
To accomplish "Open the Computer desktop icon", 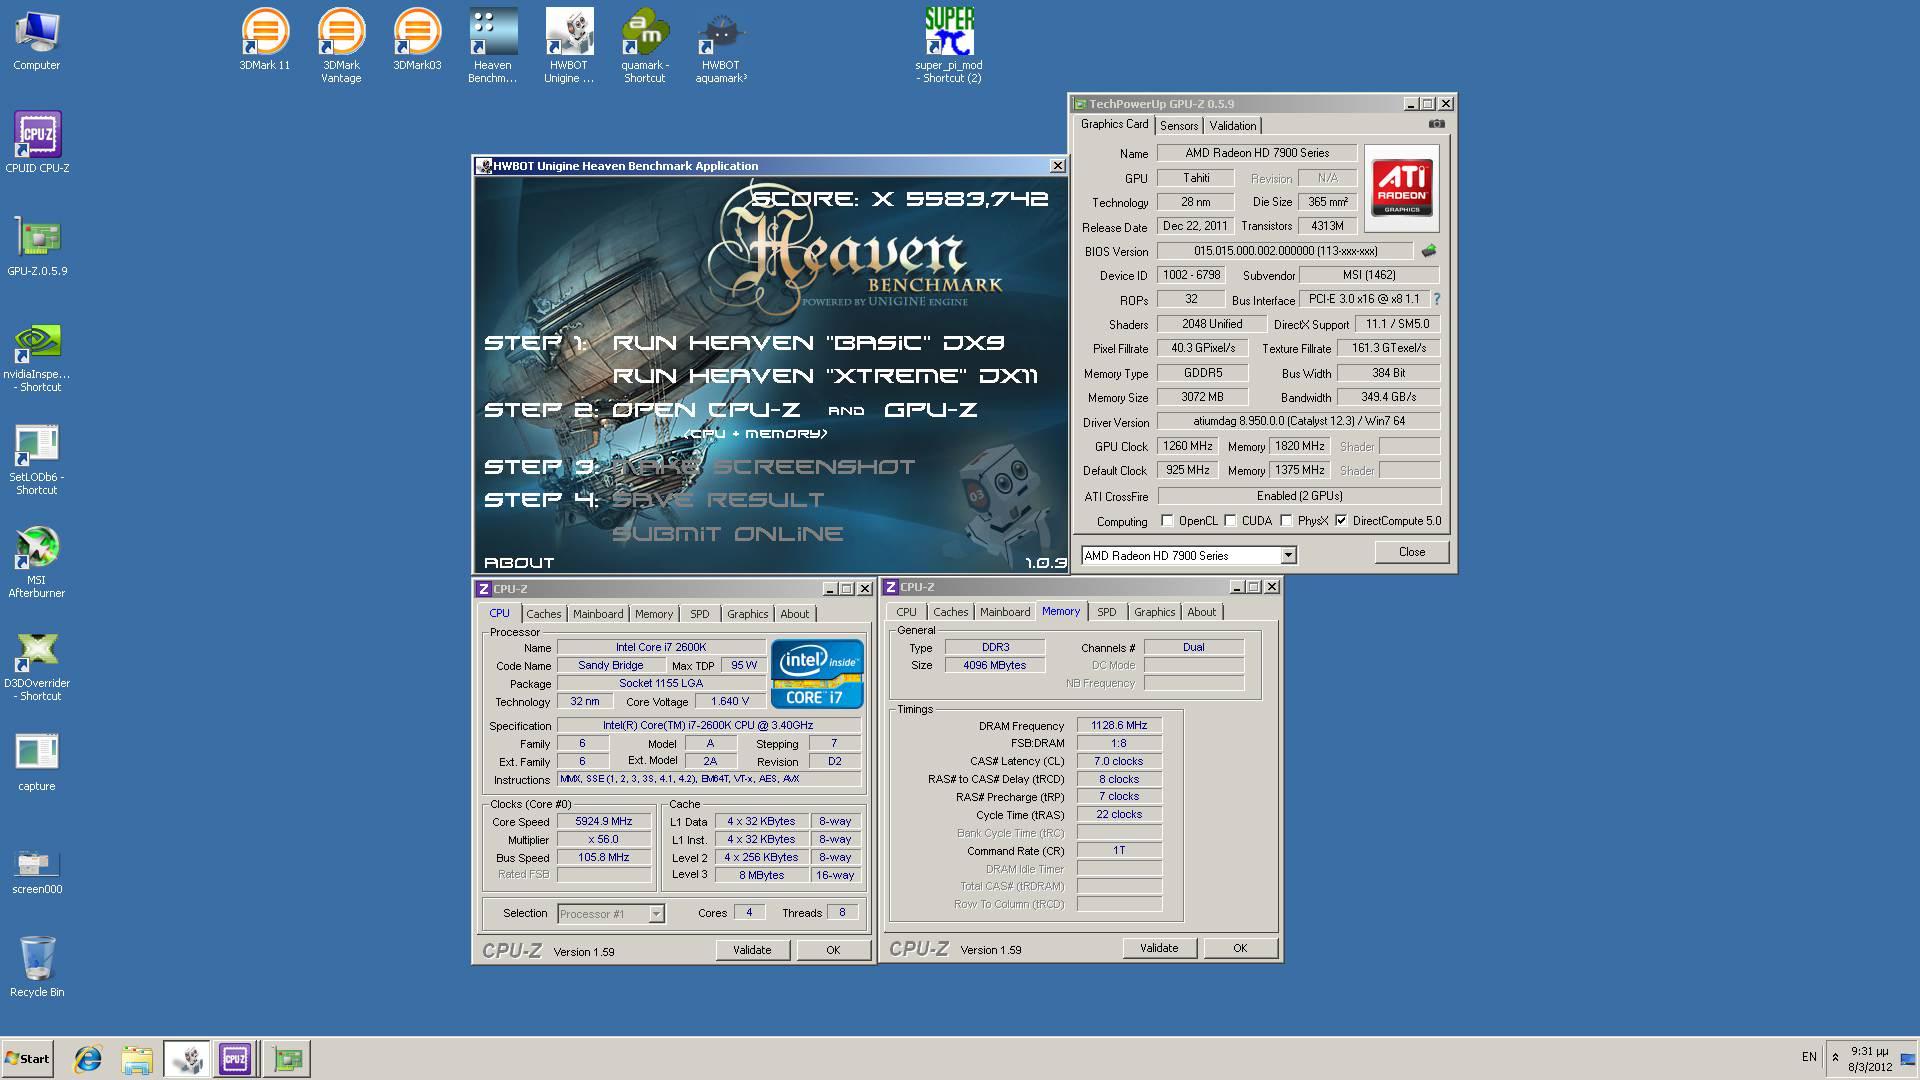I will pos(37,42).
